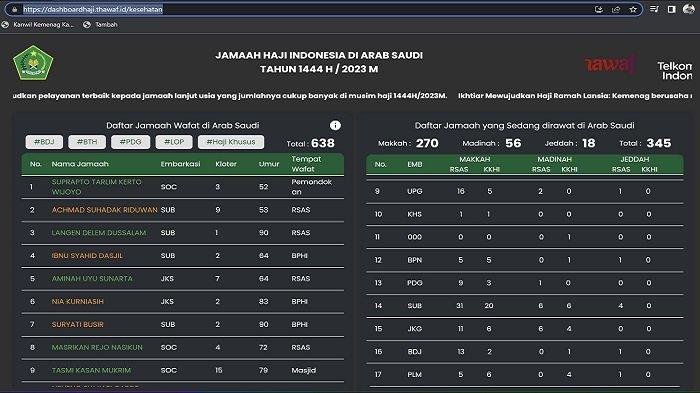Click the Madinah count 56
700x393 pixels.
pyautogui.click(x=513, y=143)
